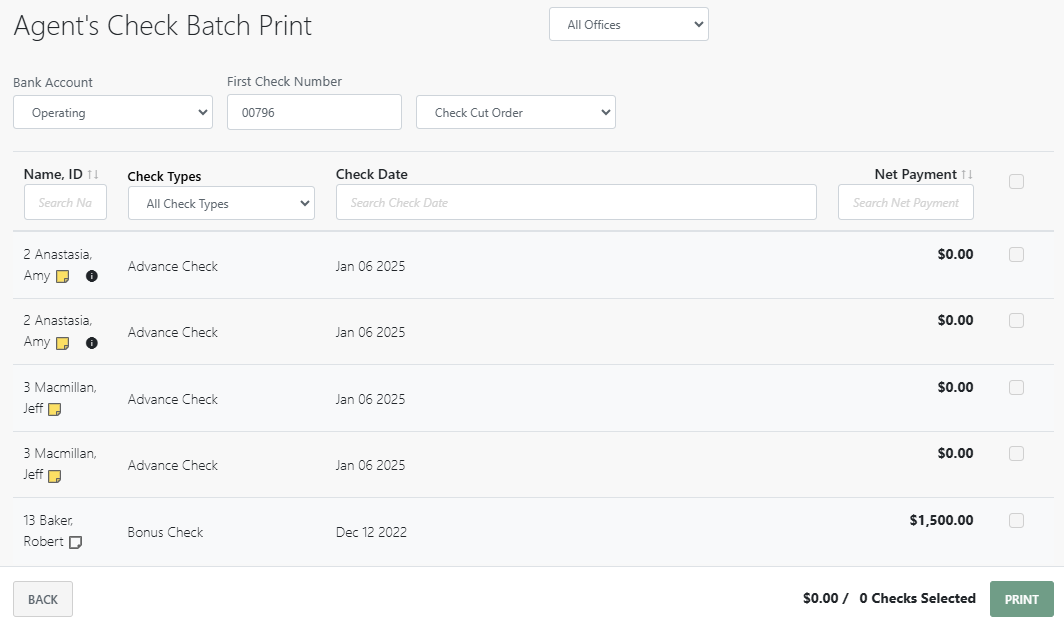Click the empty note icon beside Baker, Robert

point(75,542)
